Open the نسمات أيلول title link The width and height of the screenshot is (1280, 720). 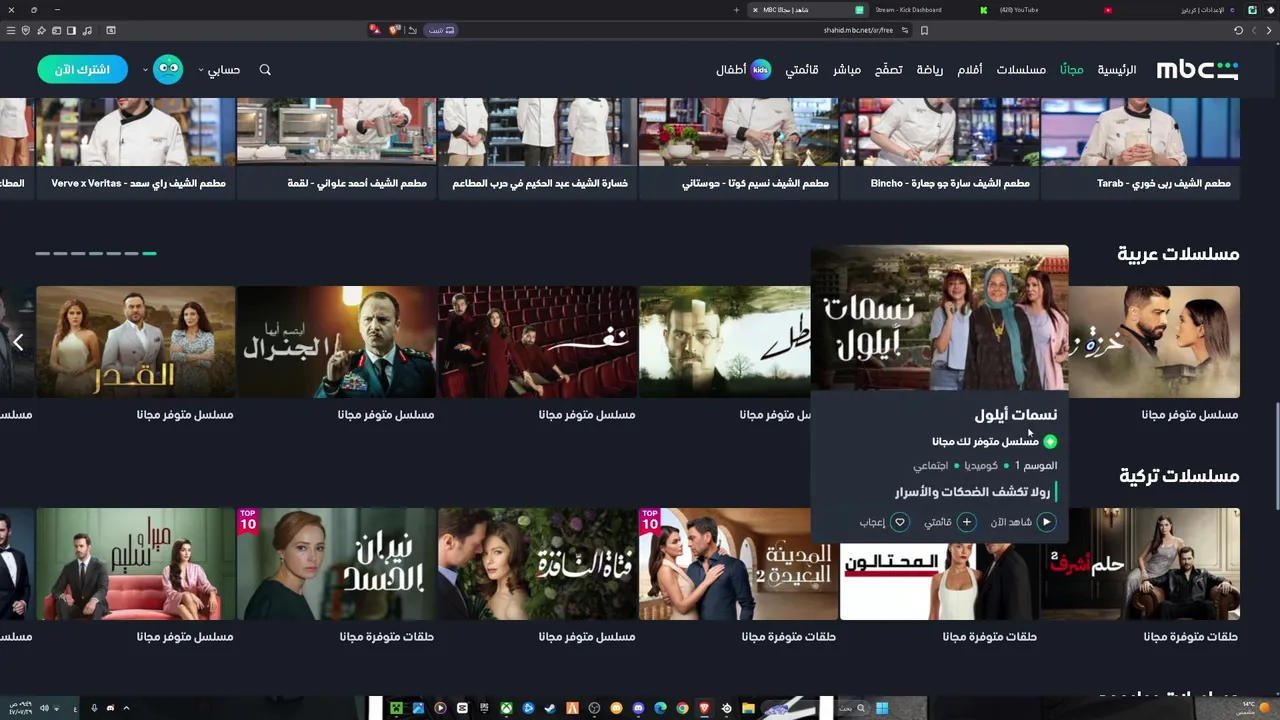coord(1015,414)
